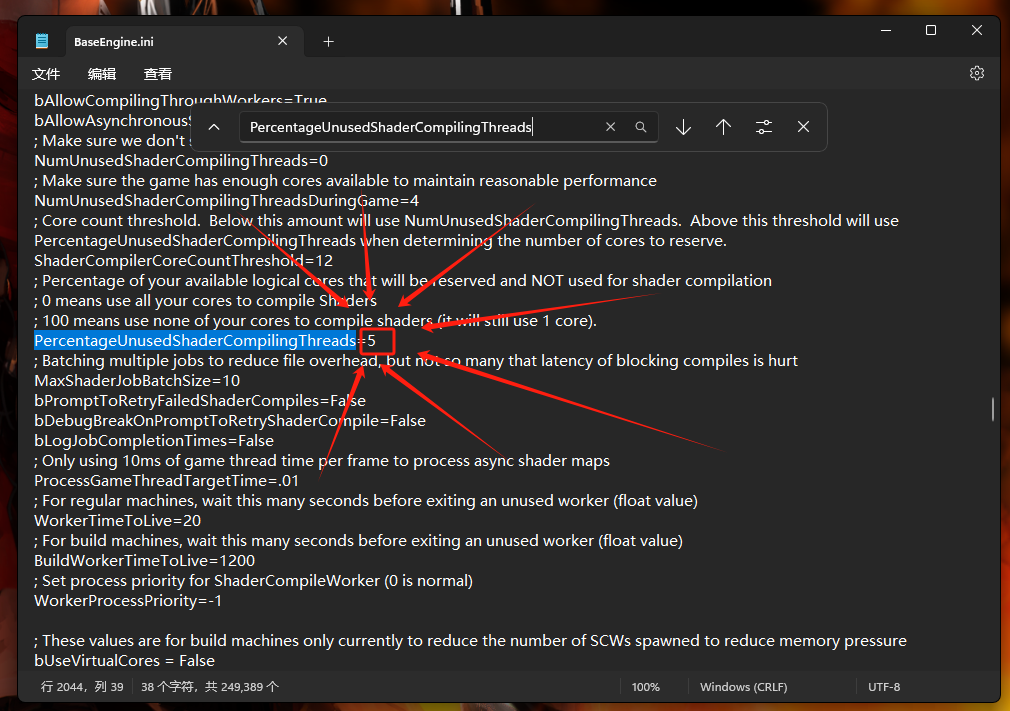Add a new tab with plus icon
The image size is (1010, 711).
[328, 41]
